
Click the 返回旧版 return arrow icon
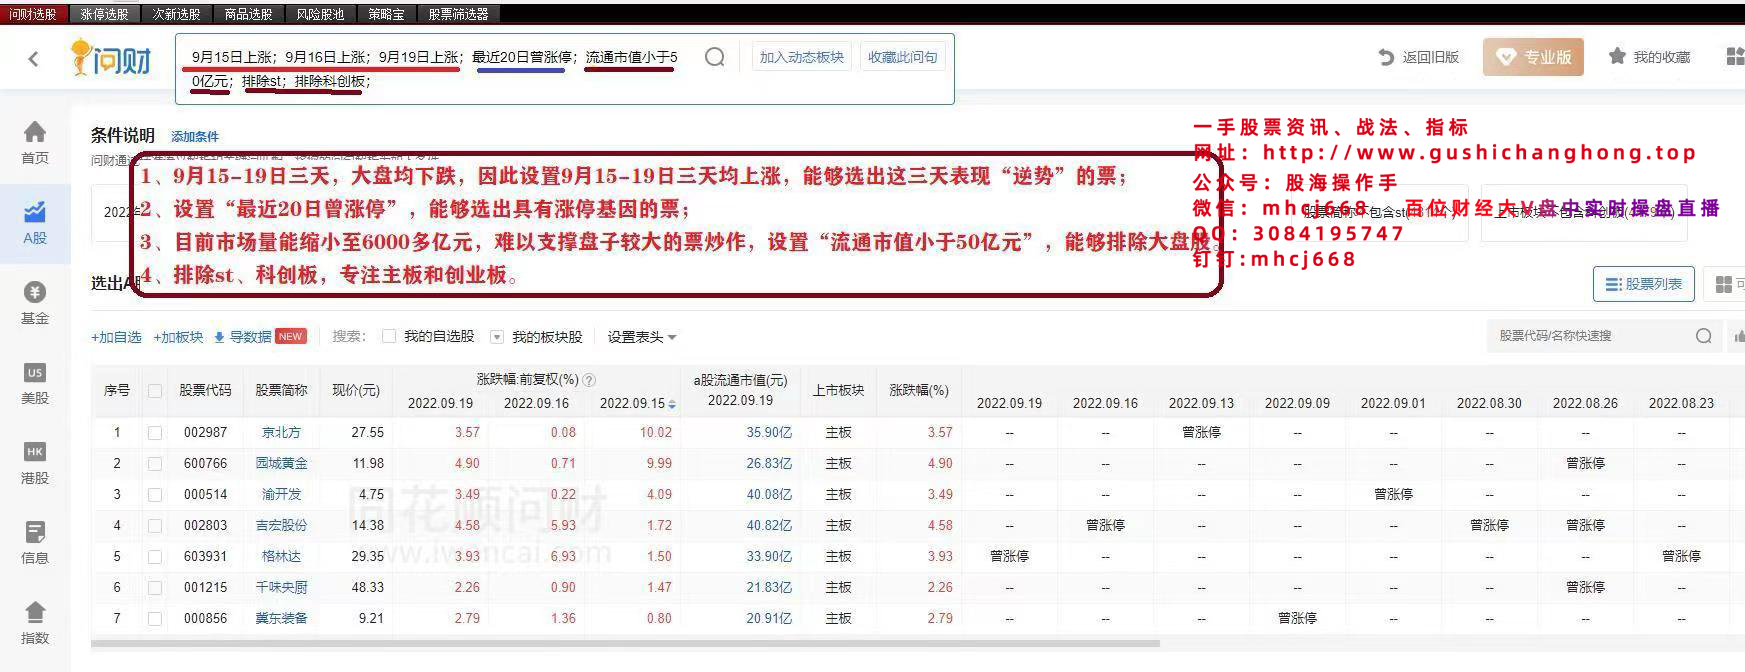click(x=1386, y=57)
